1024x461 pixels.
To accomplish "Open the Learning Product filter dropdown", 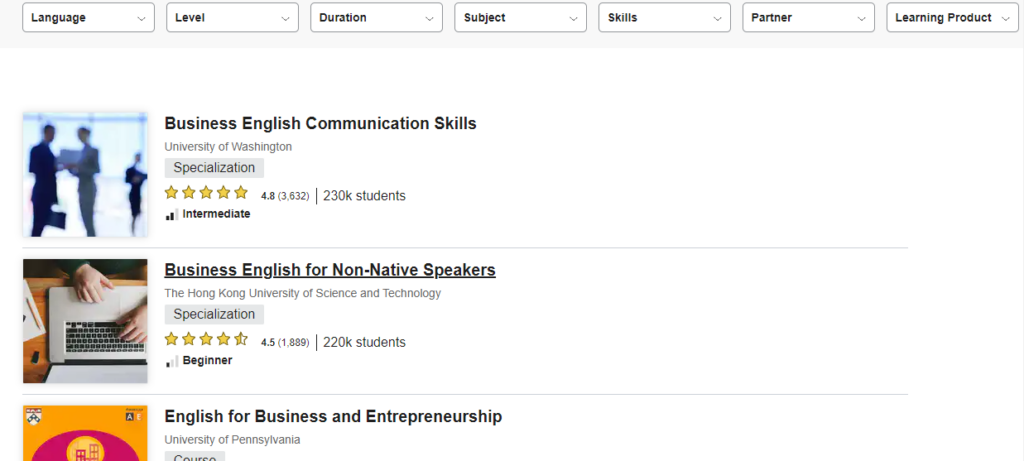I will click(x=952, y=18).
